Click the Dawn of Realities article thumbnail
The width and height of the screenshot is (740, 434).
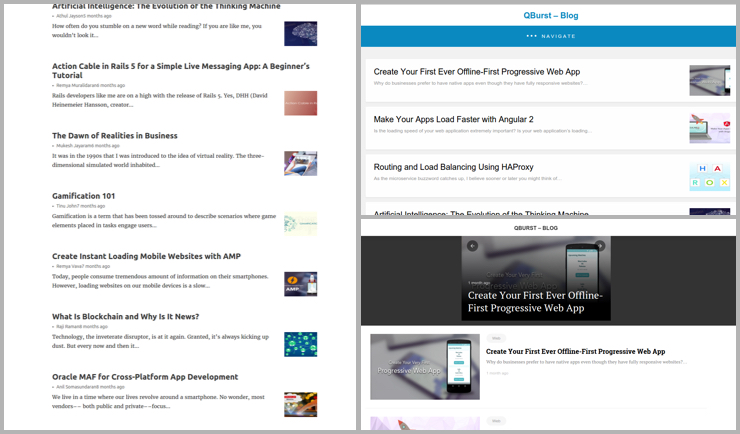[301, 163]
